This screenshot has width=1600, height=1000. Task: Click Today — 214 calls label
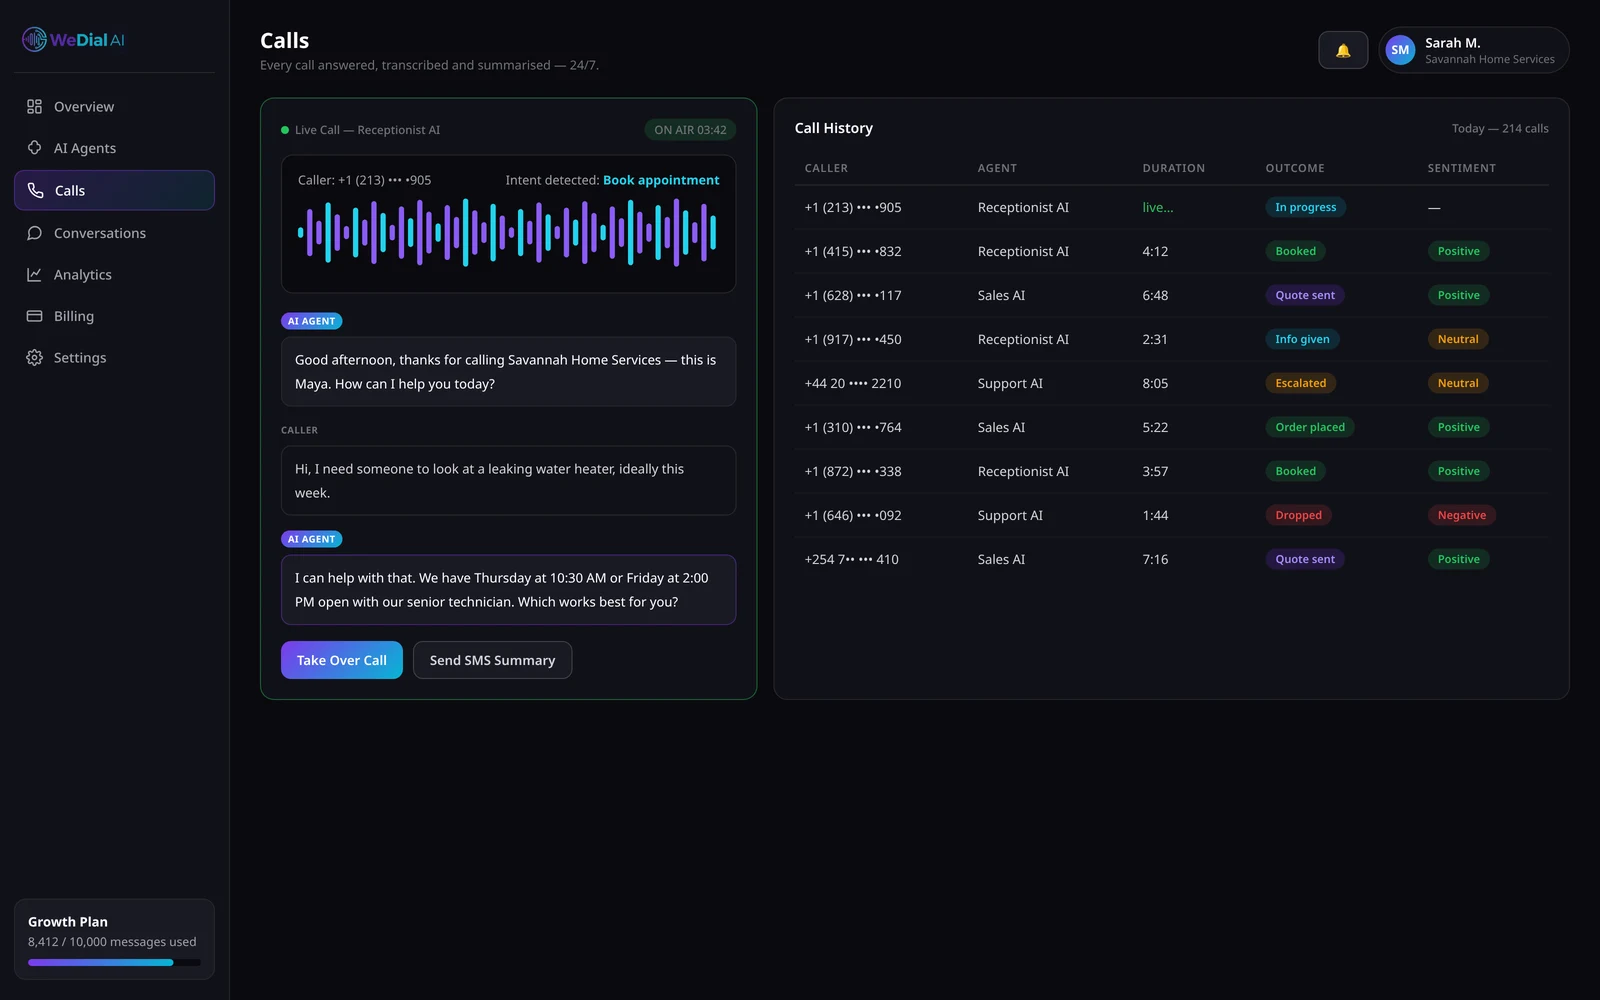click(1500, 129)
